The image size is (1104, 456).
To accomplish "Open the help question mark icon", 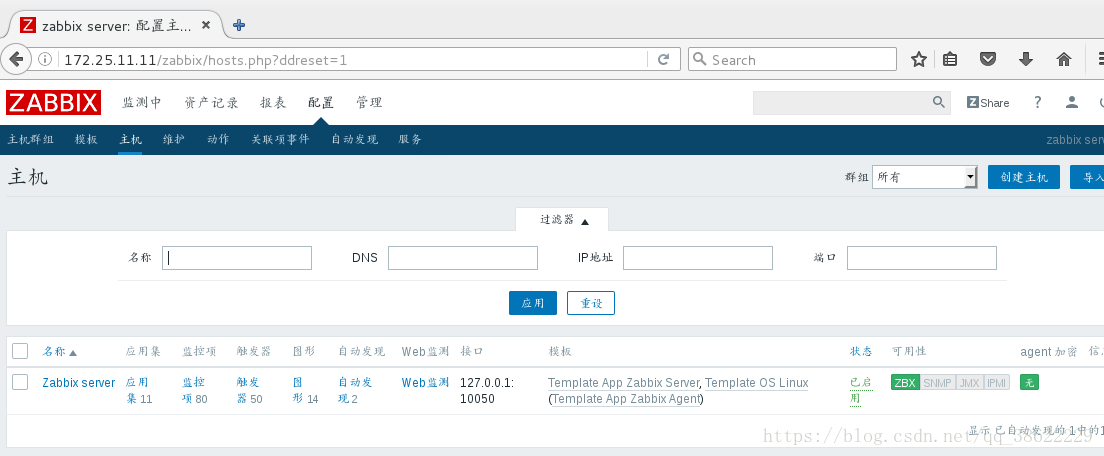I will [1037, 102].
